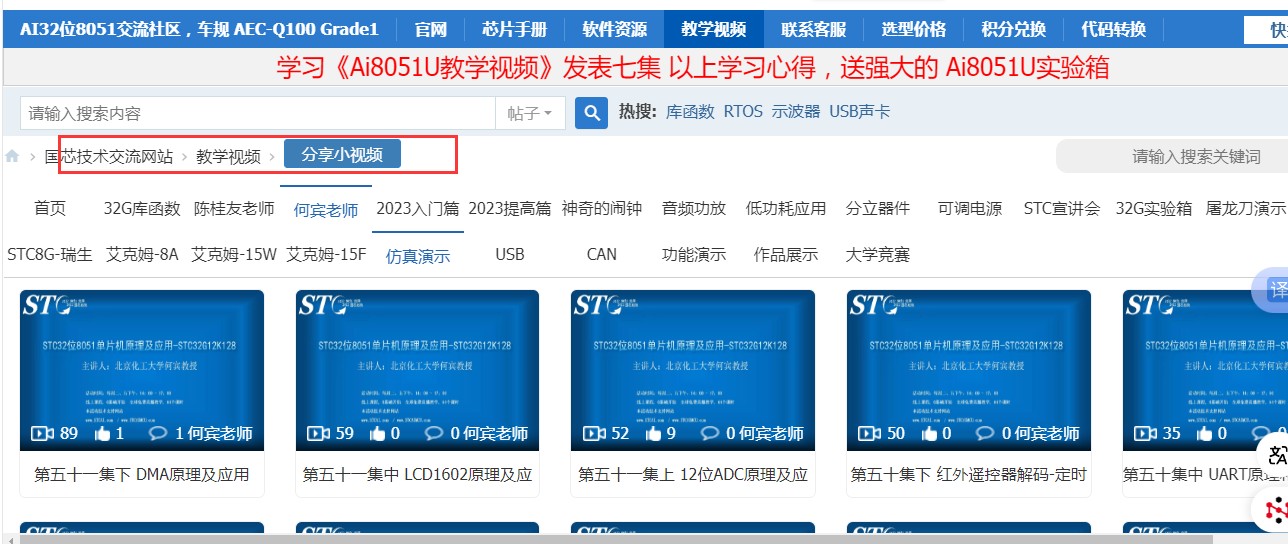Click the RTOS hot search link

(743, 111)
